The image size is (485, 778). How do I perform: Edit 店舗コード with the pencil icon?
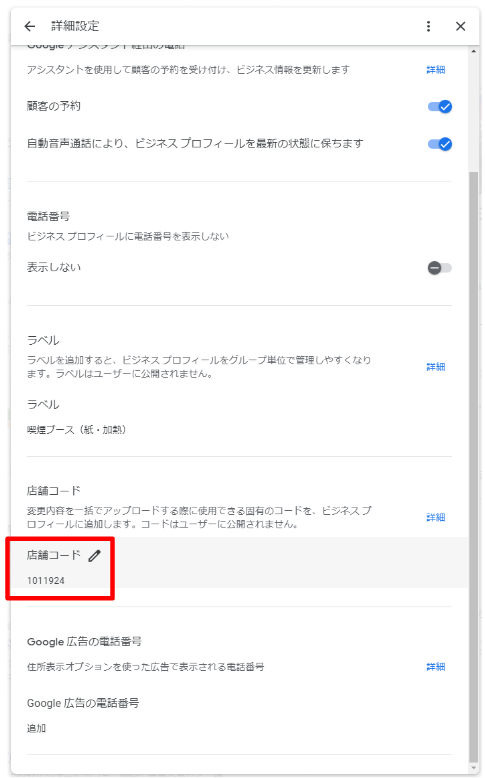click(94, 556)
